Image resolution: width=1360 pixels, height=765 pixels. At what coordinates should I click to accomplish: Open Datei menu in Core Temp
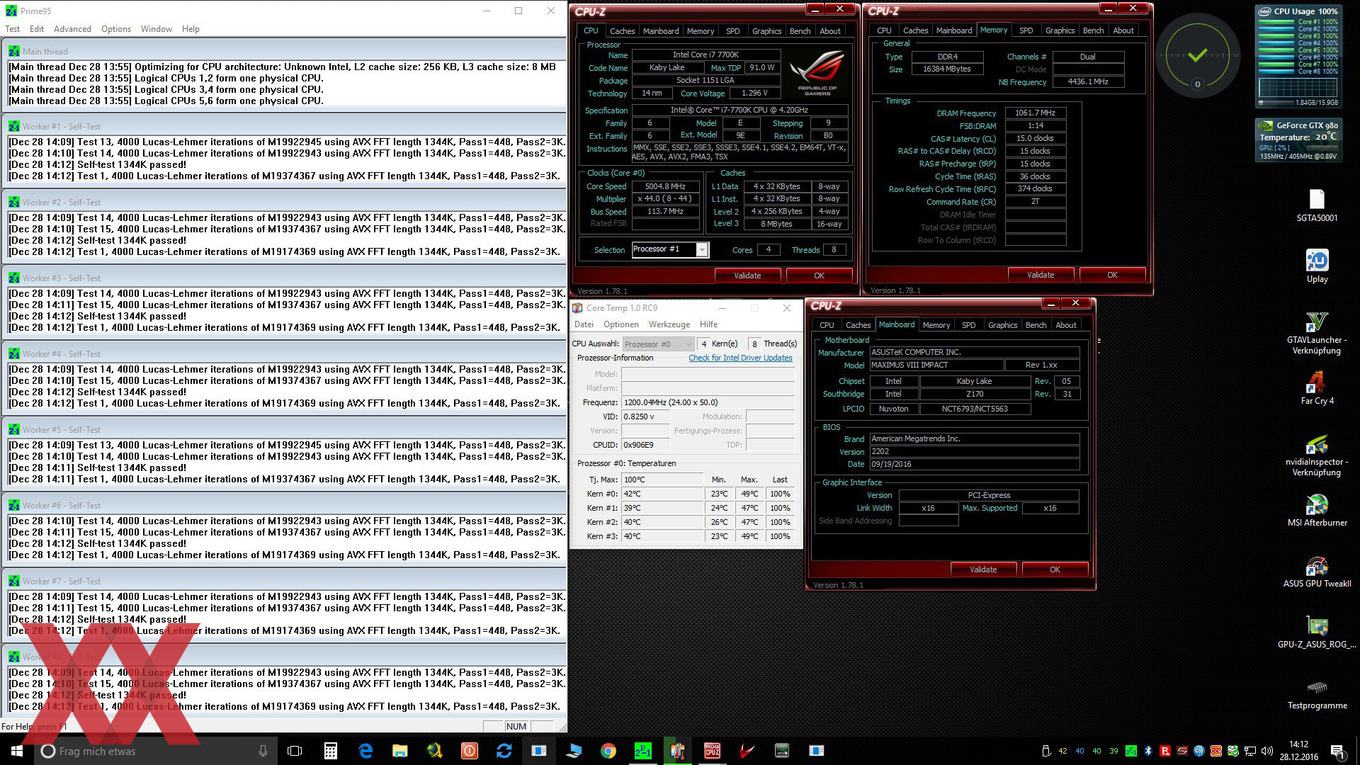584,324
